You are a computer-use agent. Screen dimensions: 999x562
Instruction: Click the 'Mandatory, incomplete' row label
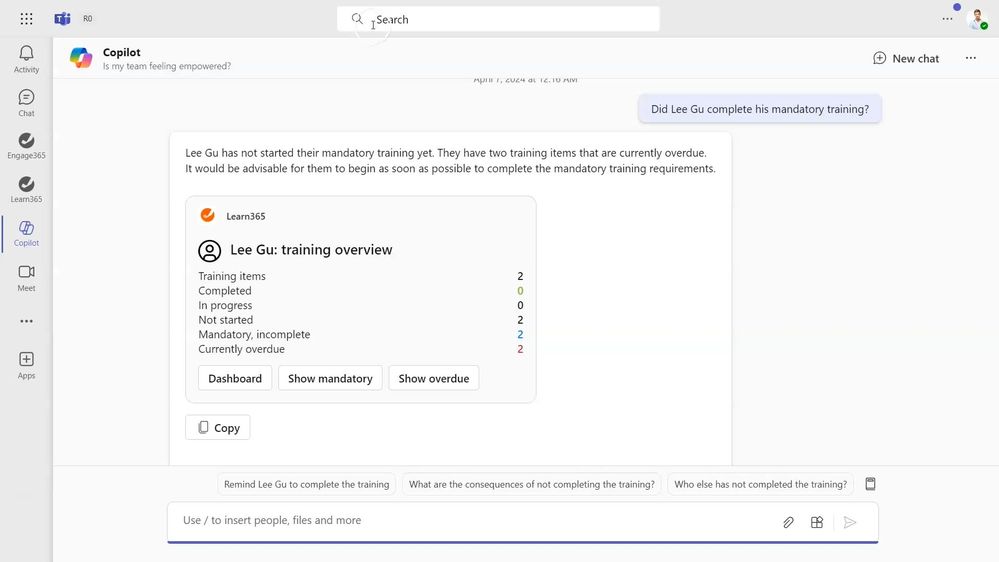(254, 335)
